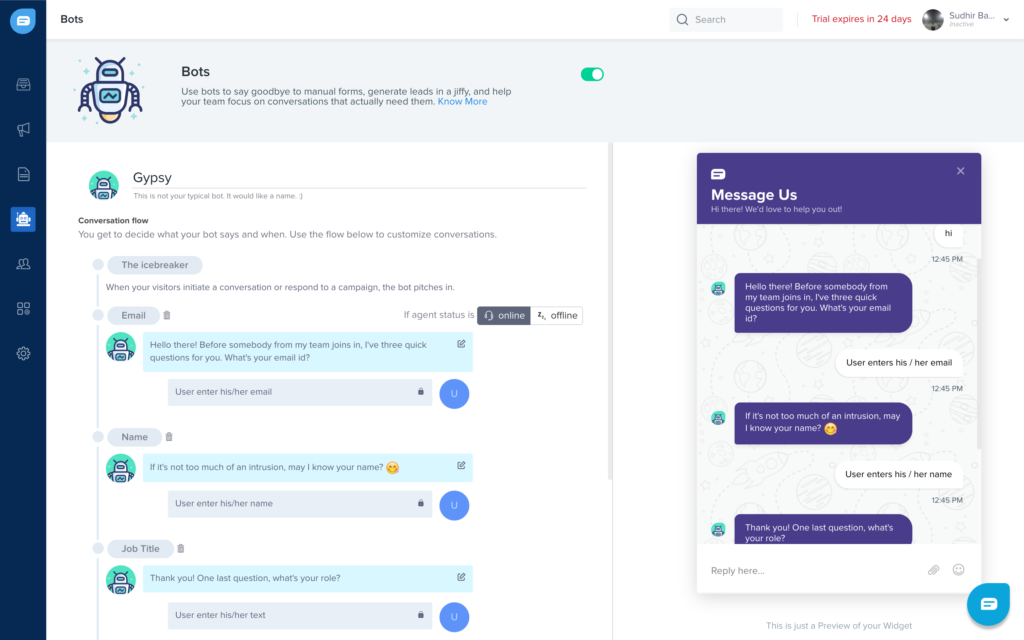Open the chat widget launcher bubble

tap(988, 604)
